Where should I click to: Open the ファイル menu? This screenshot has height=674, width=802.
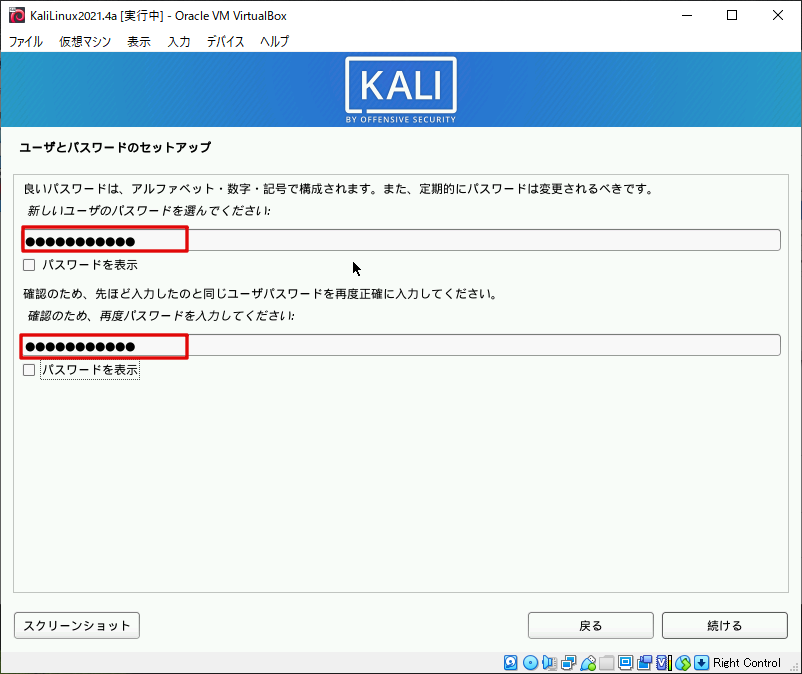pyautogui.click(x=26, y=41)
